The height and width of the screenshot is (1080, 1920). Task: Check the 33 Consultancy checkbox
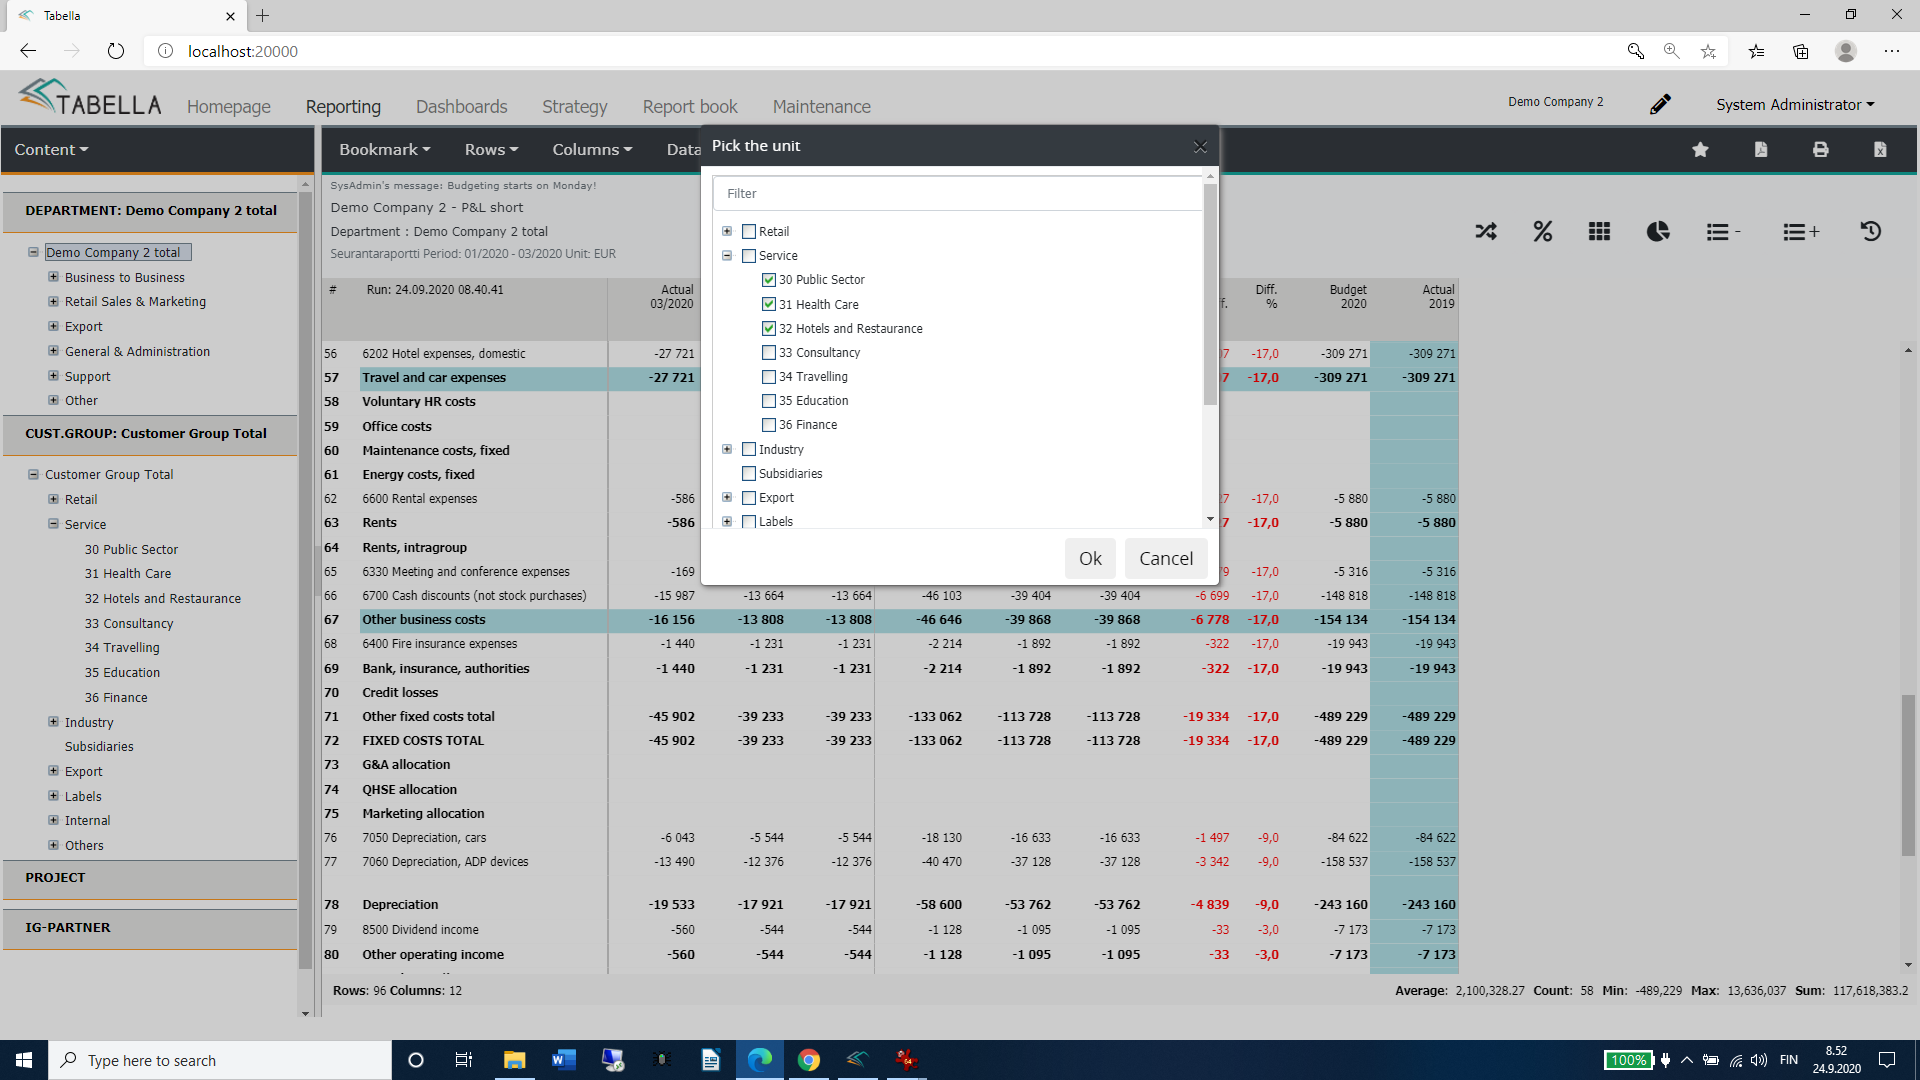tap(769, 353)
